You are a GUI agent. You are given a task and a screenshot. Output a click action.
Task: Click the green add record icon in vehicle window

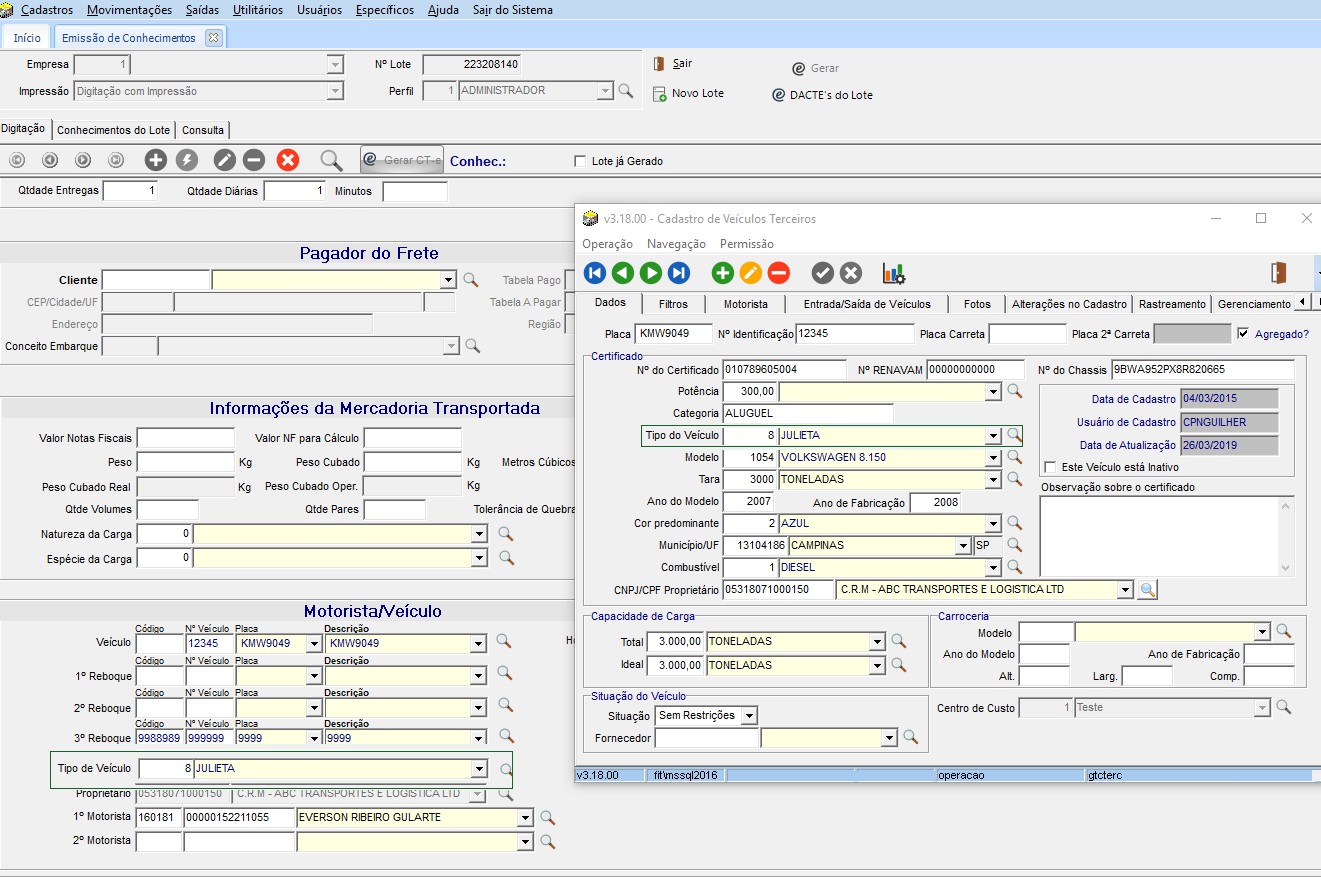coord(722,273)
